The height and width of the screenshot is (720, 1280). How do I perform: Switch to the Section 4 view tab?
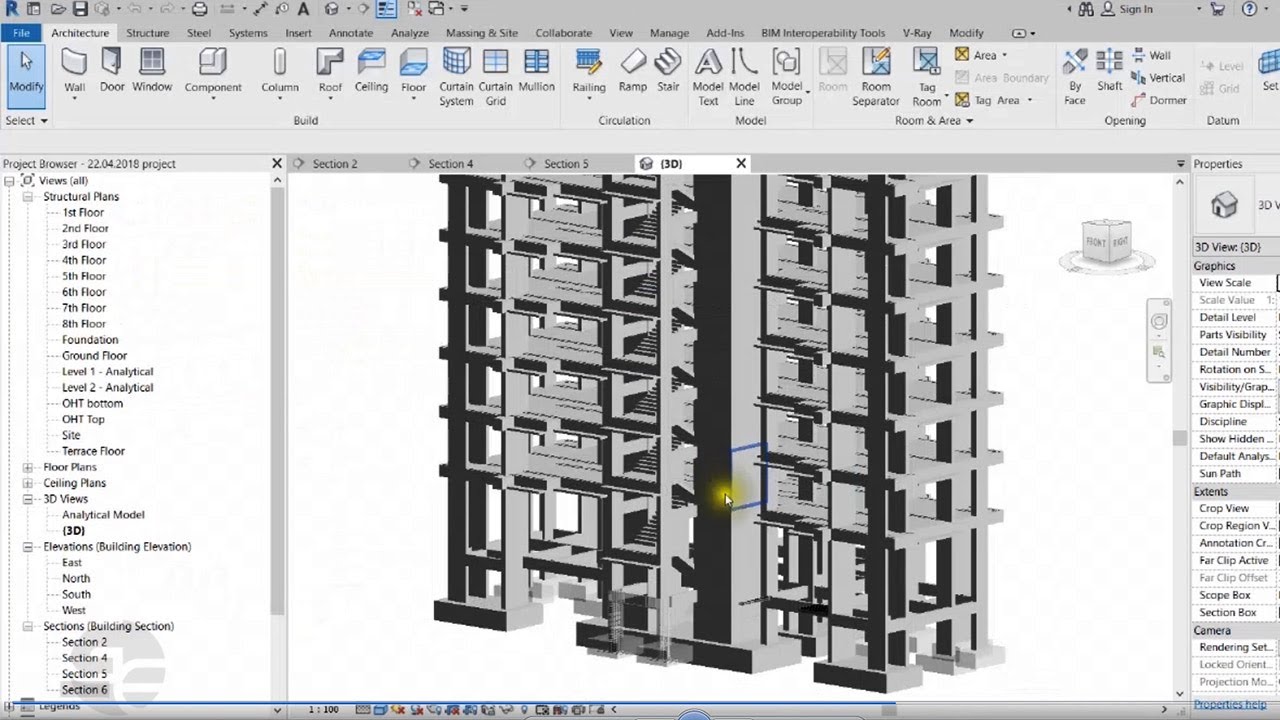click(450, 164)
